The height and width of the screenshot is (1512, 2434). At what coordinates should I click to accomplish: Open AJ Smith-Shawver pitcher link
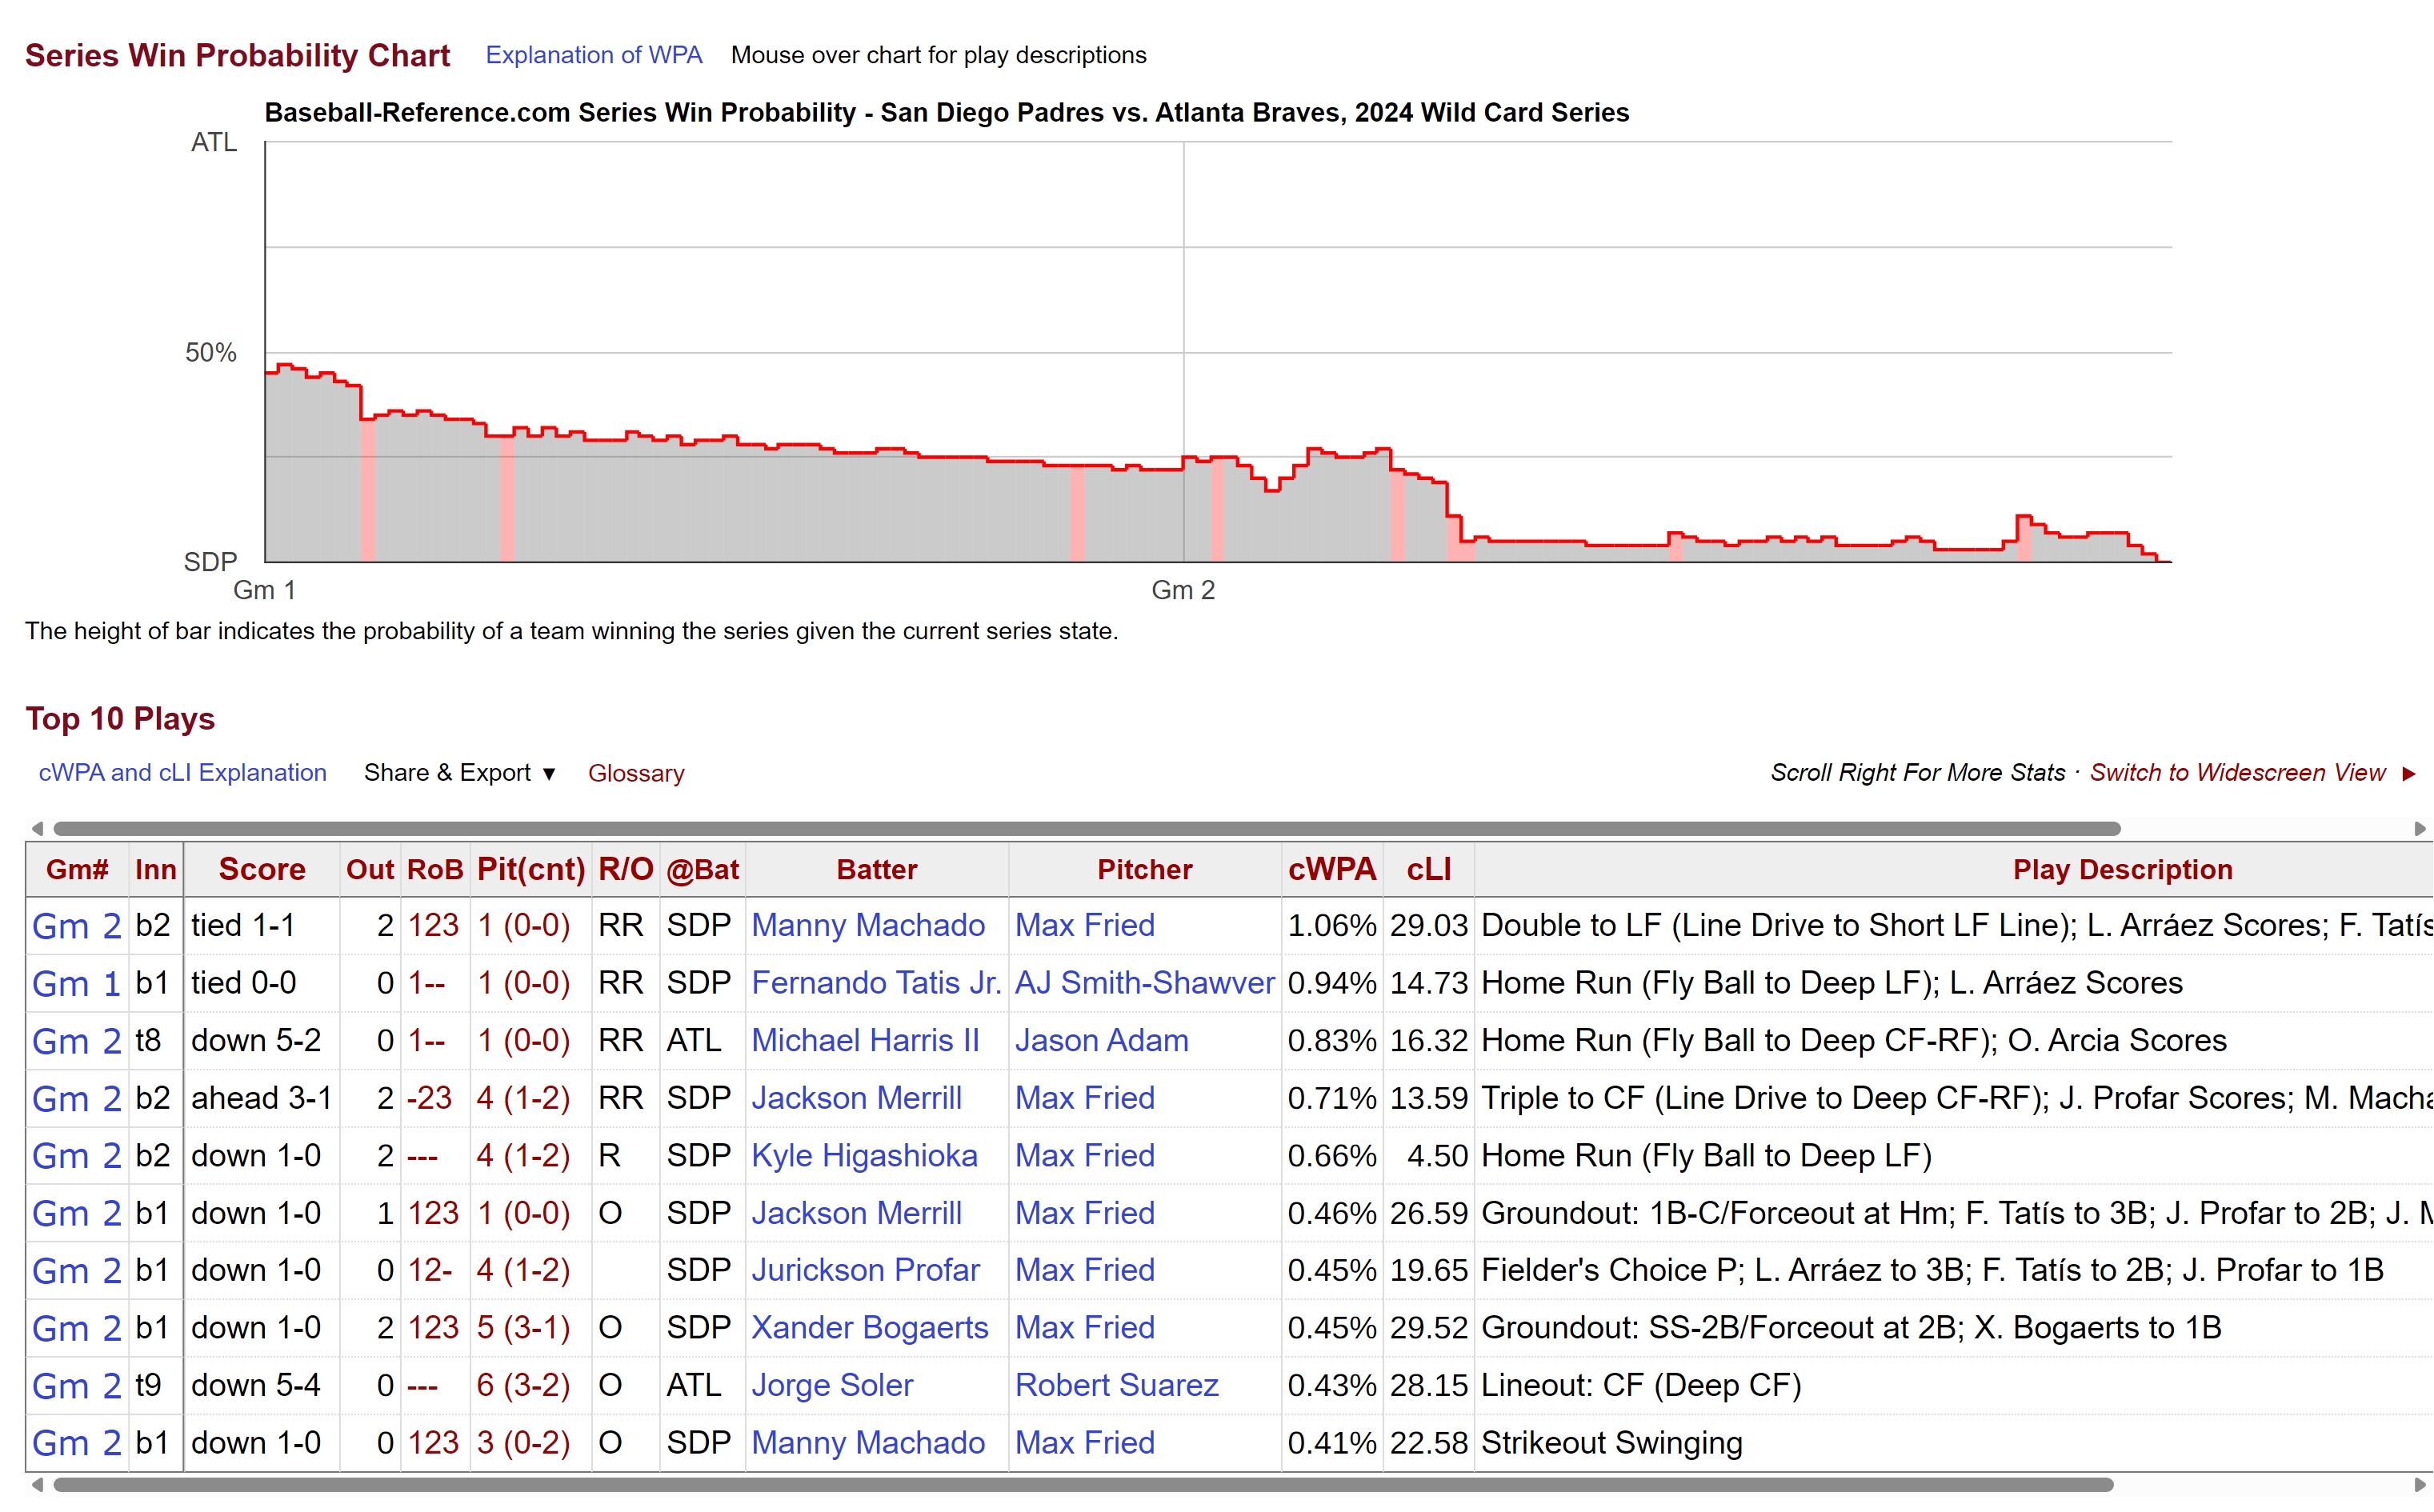tap(1144, 983)
